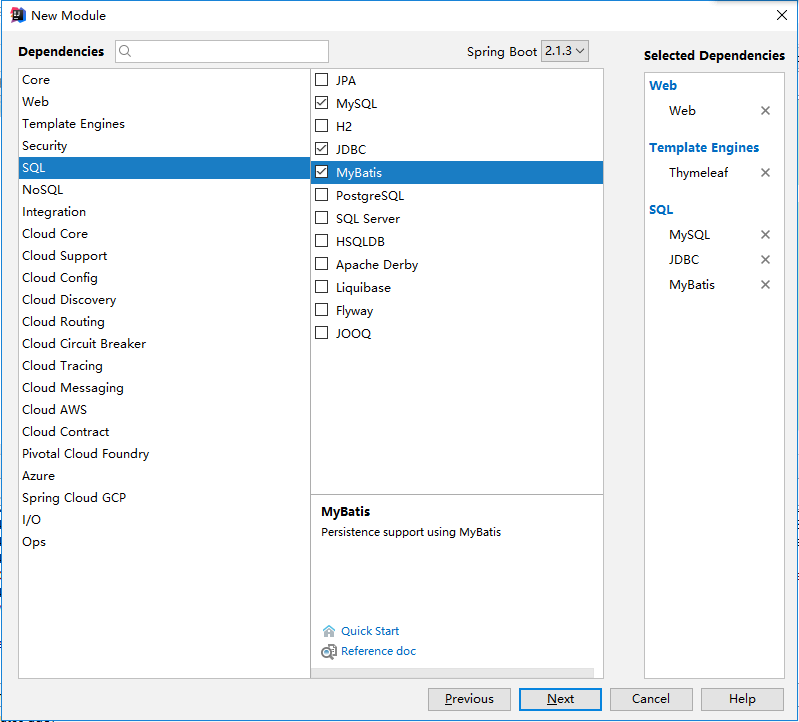This screenshot has height=722, width=799.
Task: Open the Spring Boot version dropdown
Action: click(565, 51)
